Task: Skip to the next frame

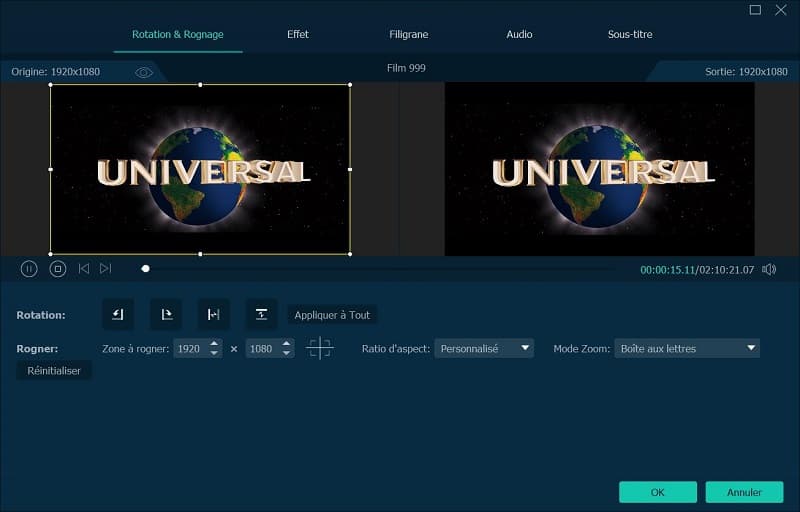Action: 106,269
